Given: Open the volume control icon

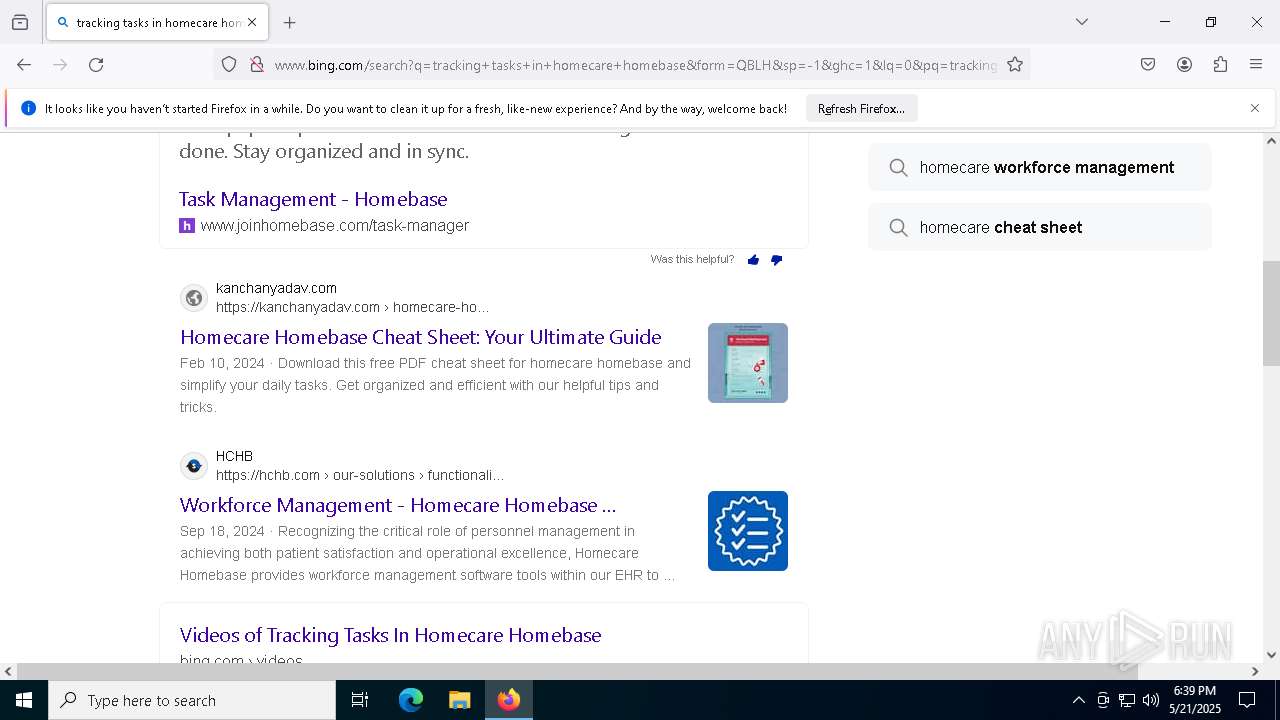Looking at the screenshot, I should (x=1151, y=700).
